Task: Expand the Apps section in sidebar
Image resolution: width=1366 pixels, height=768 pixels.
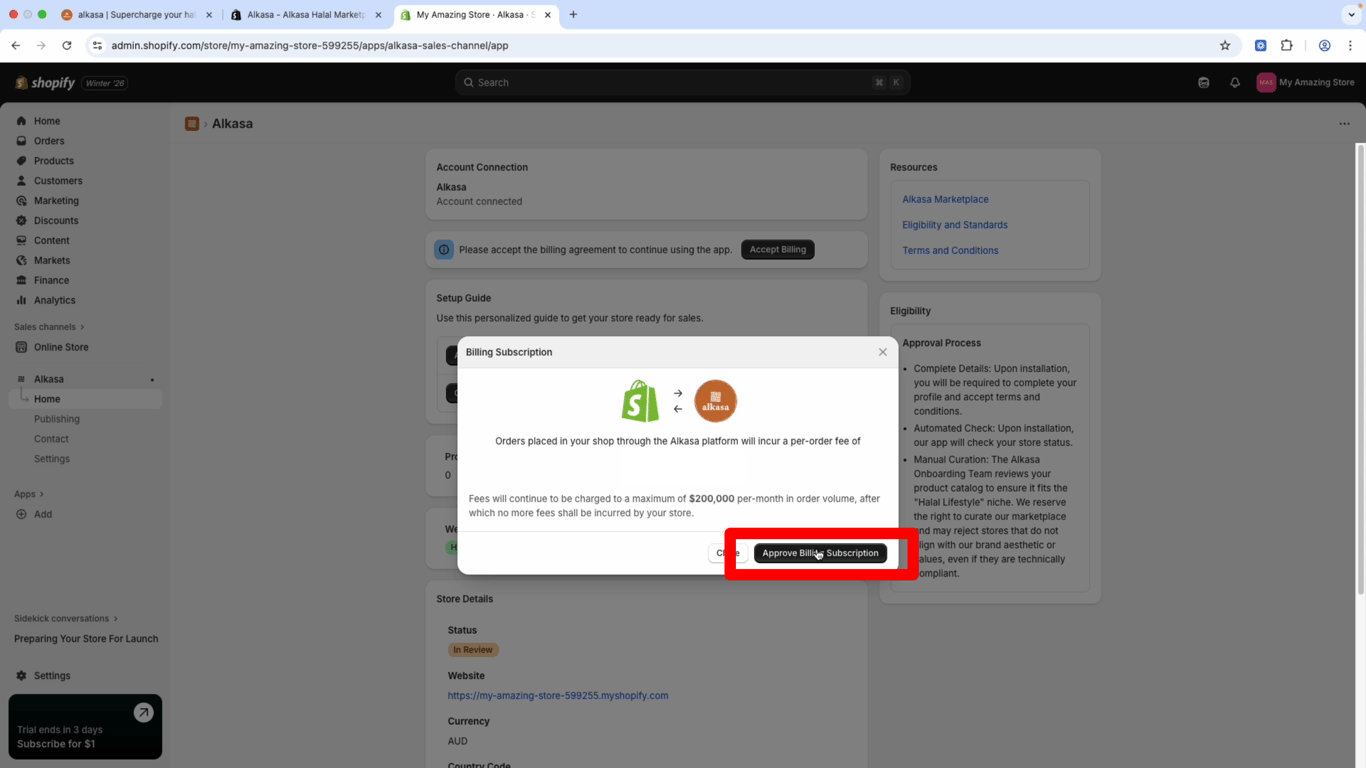Action: (28, 494)
